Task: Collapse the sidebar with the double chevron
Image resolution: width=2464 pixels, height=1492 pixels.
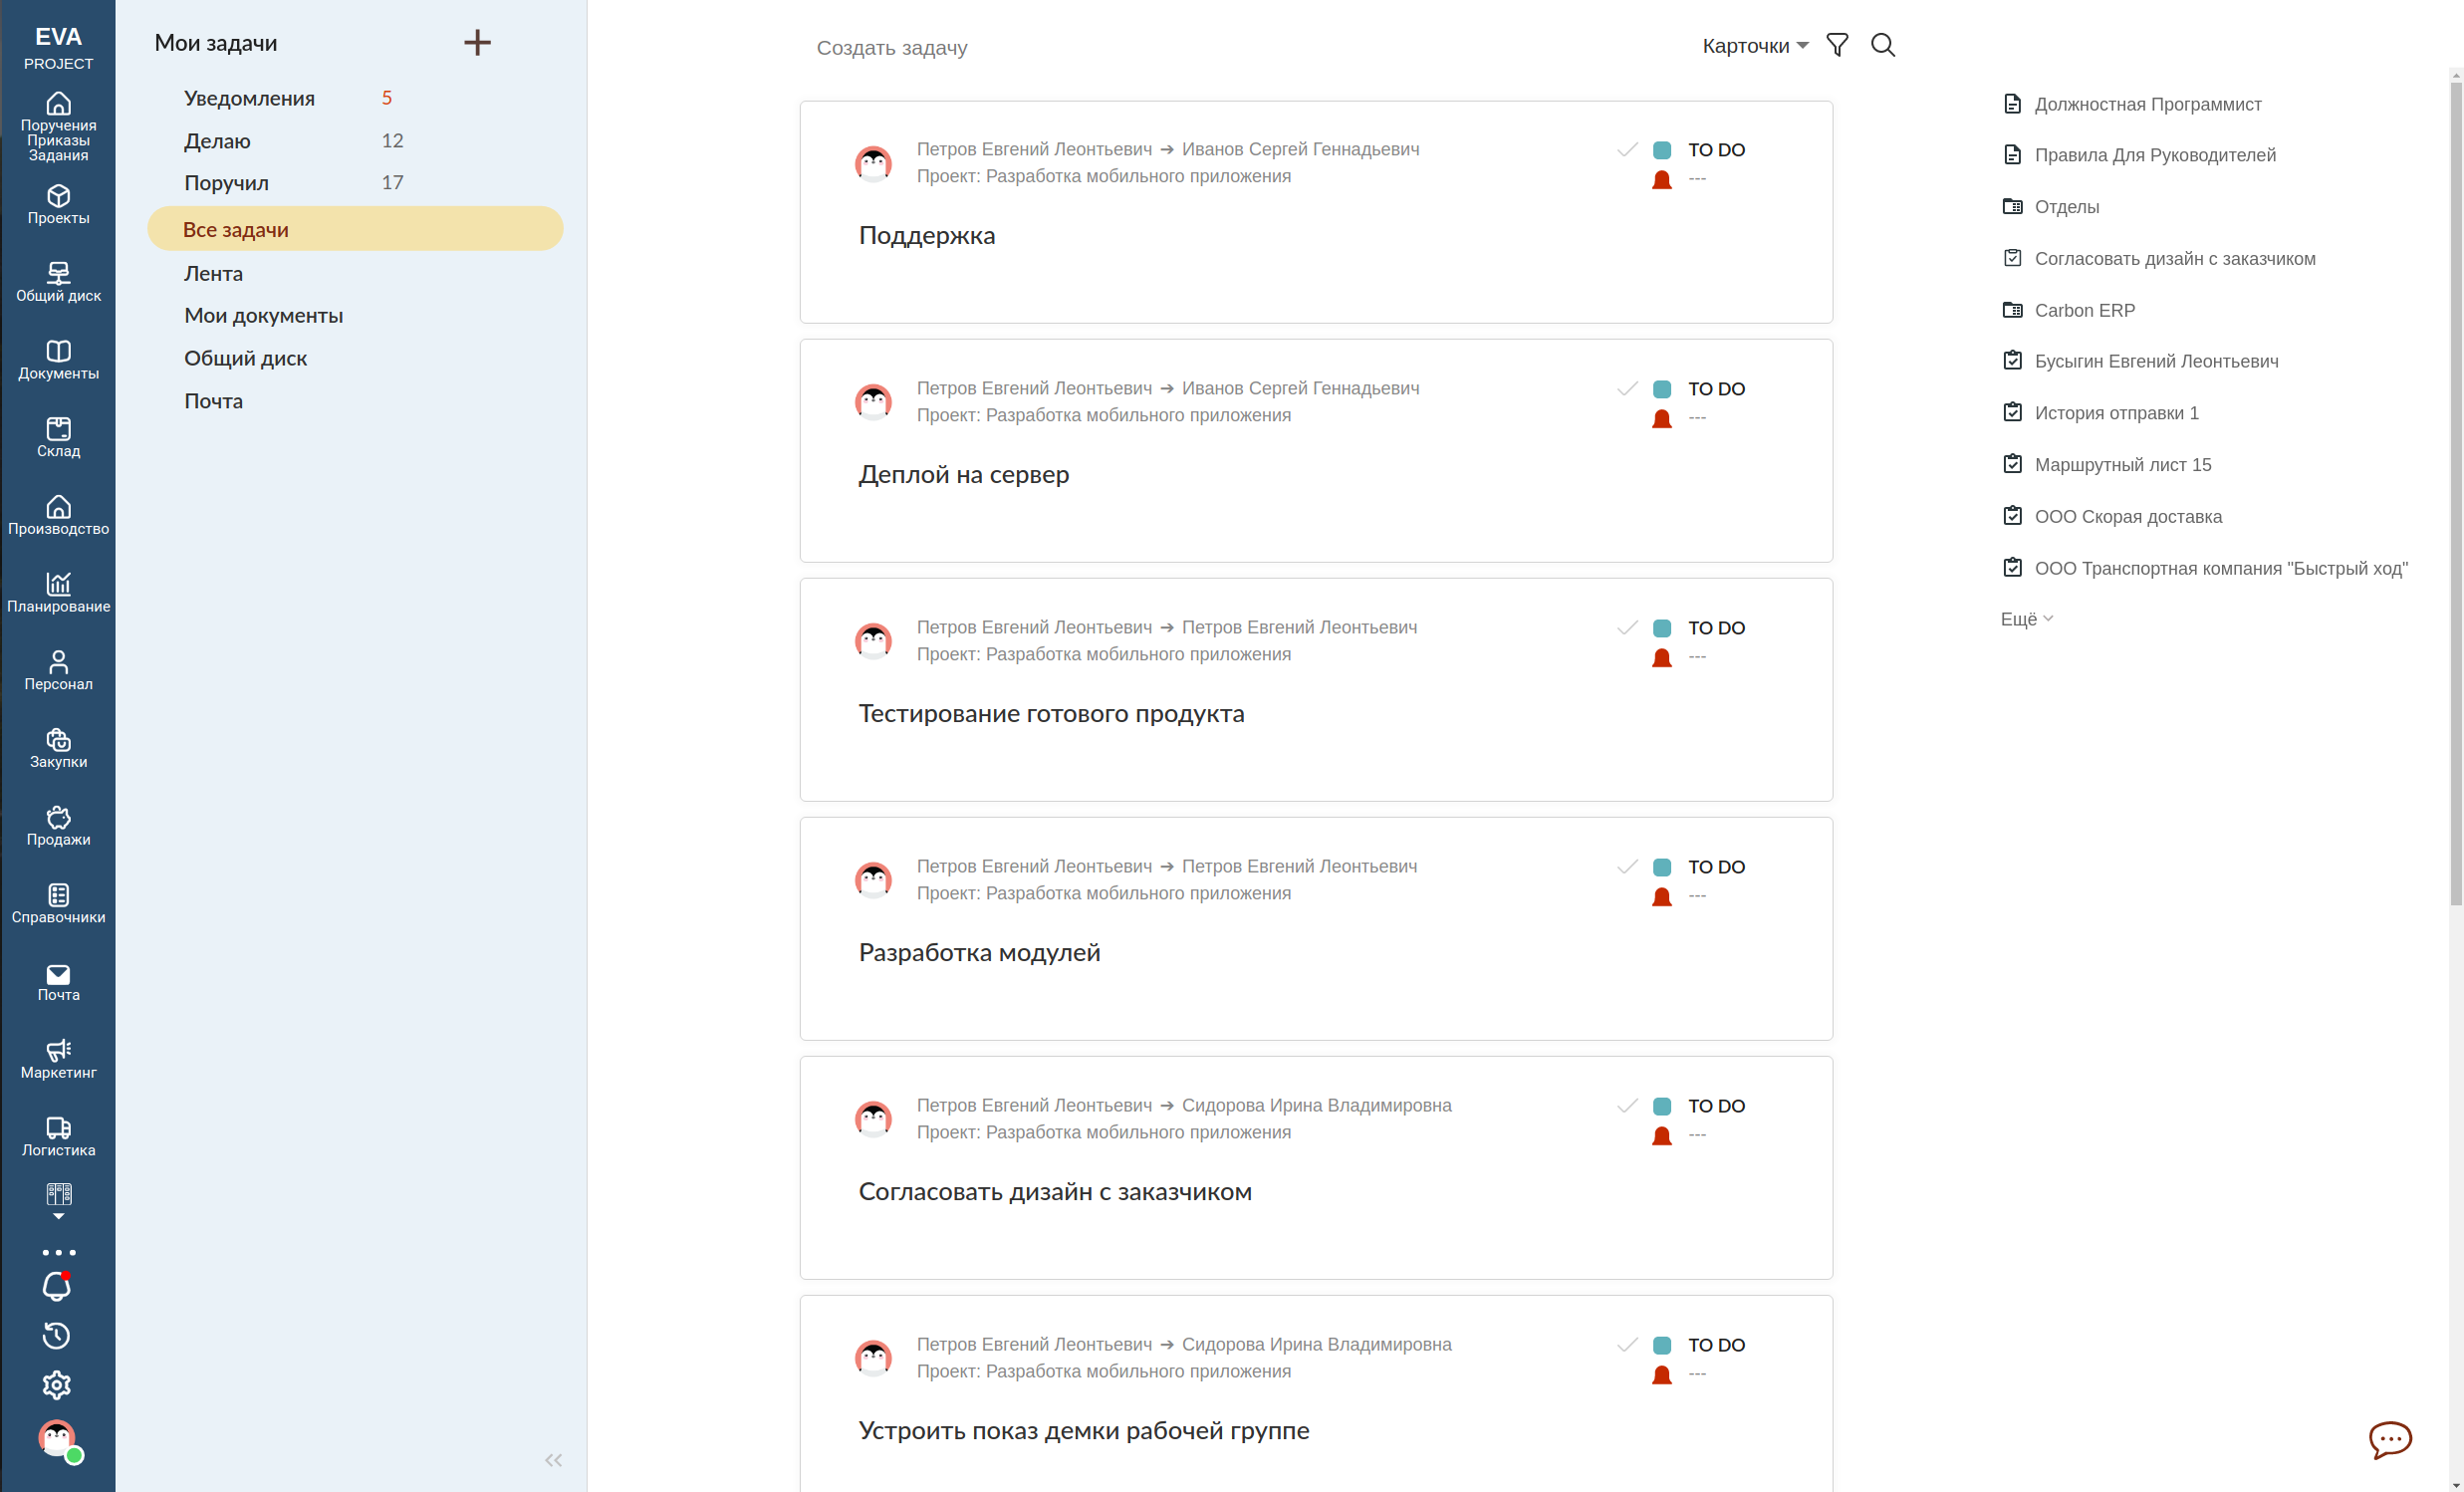Action: [553, 1460]
